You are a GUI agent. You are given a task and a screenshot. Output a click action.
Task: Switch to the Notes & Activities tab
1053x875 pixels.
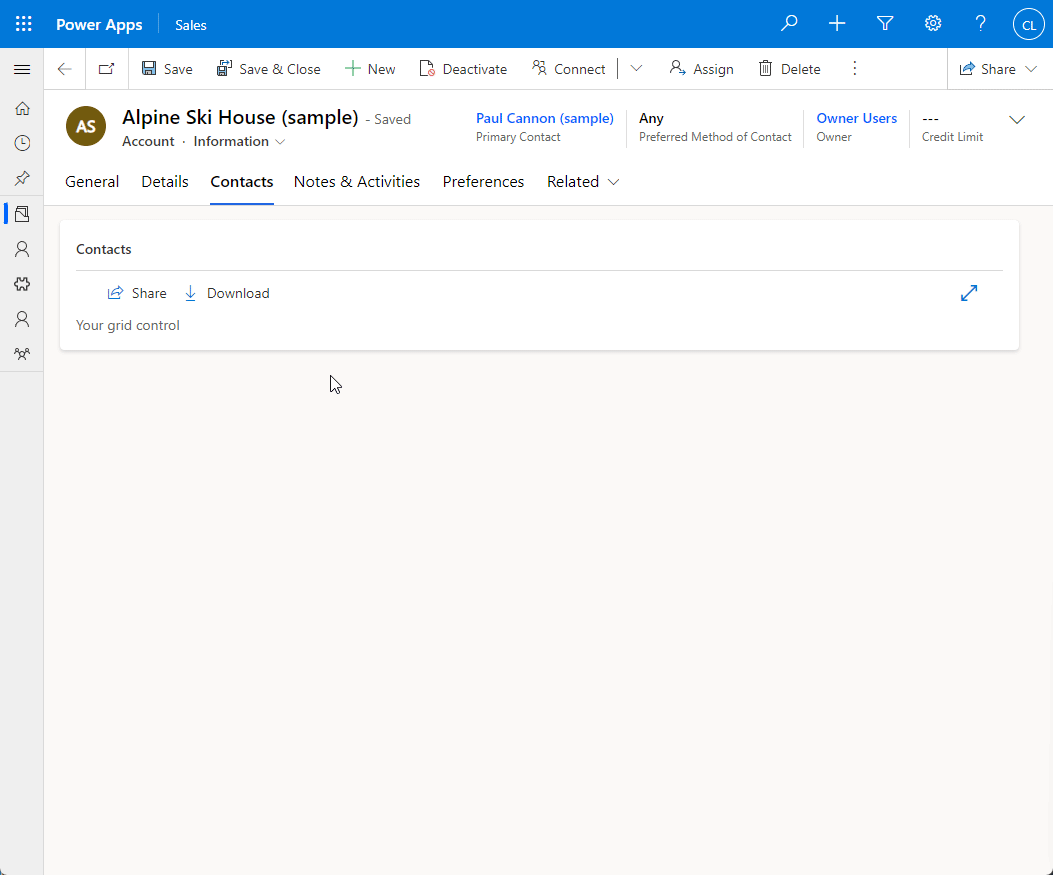[x=357, y=182]
